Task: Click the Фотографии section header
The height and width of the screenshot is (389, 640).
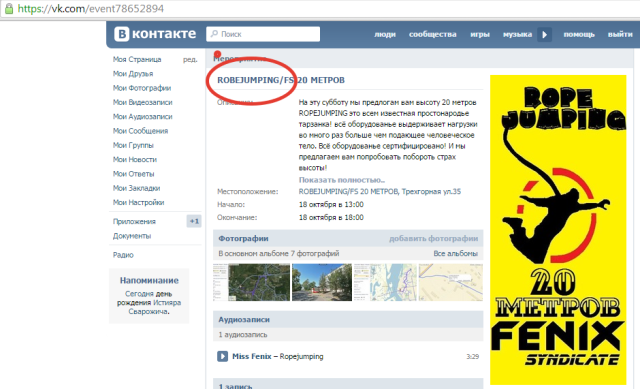Action: [x=243, y=238]
